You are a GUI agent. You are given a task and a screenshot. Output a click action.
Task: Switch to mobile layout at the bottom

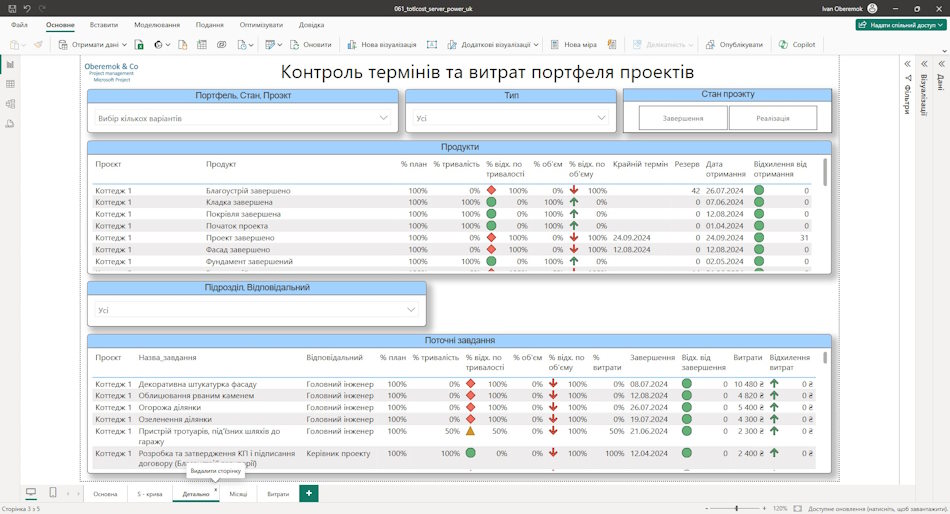53,493
